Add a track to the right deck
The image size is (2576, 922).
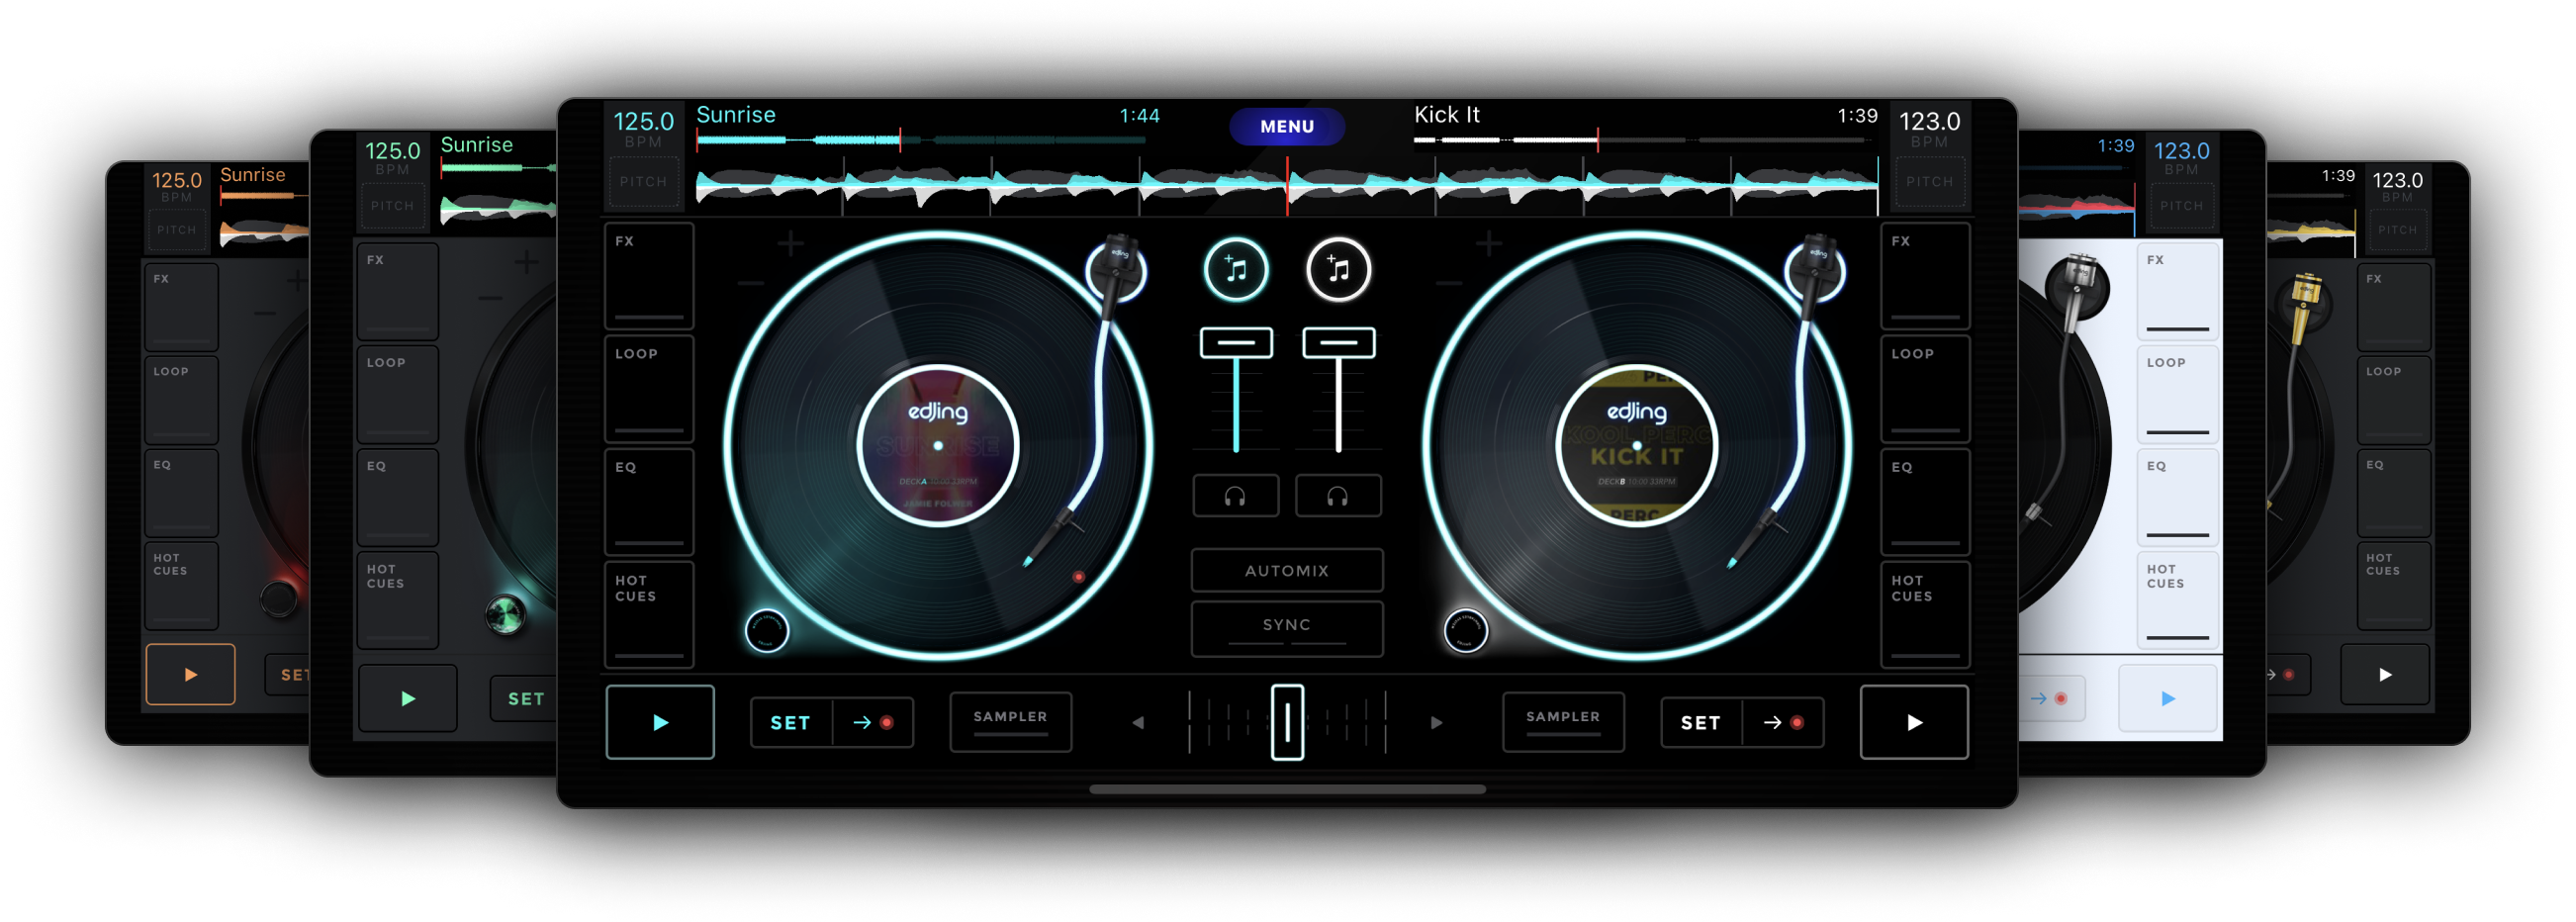[x=1338, y=269]
